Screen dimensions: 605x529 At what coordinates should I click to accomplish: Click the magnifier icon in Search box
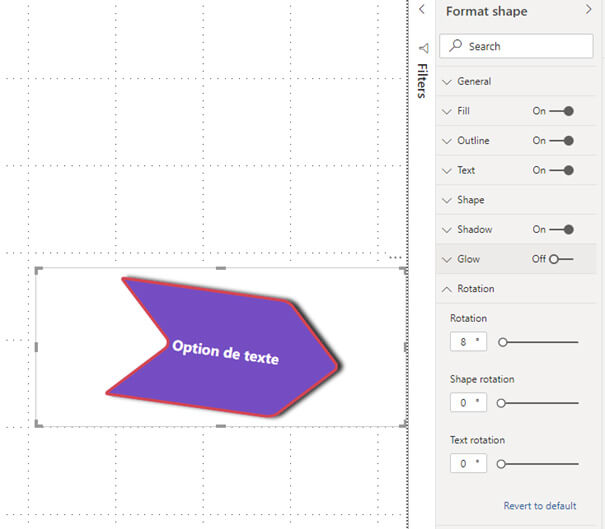coord(456,46)
